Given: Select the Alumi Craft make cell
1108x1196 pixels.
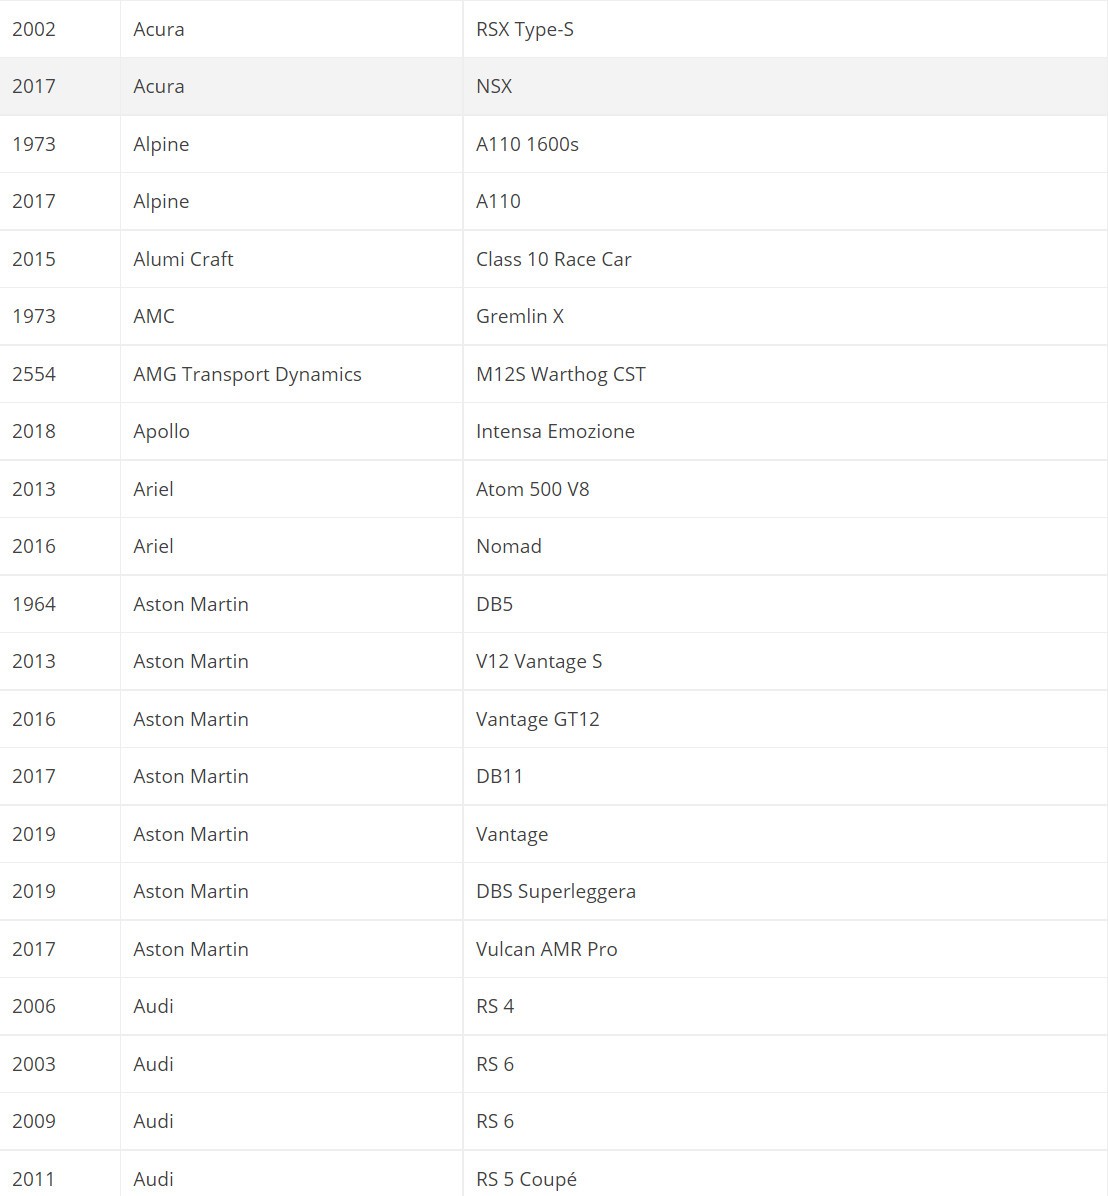Looking at the screenshot, I should tap(183, 259).
